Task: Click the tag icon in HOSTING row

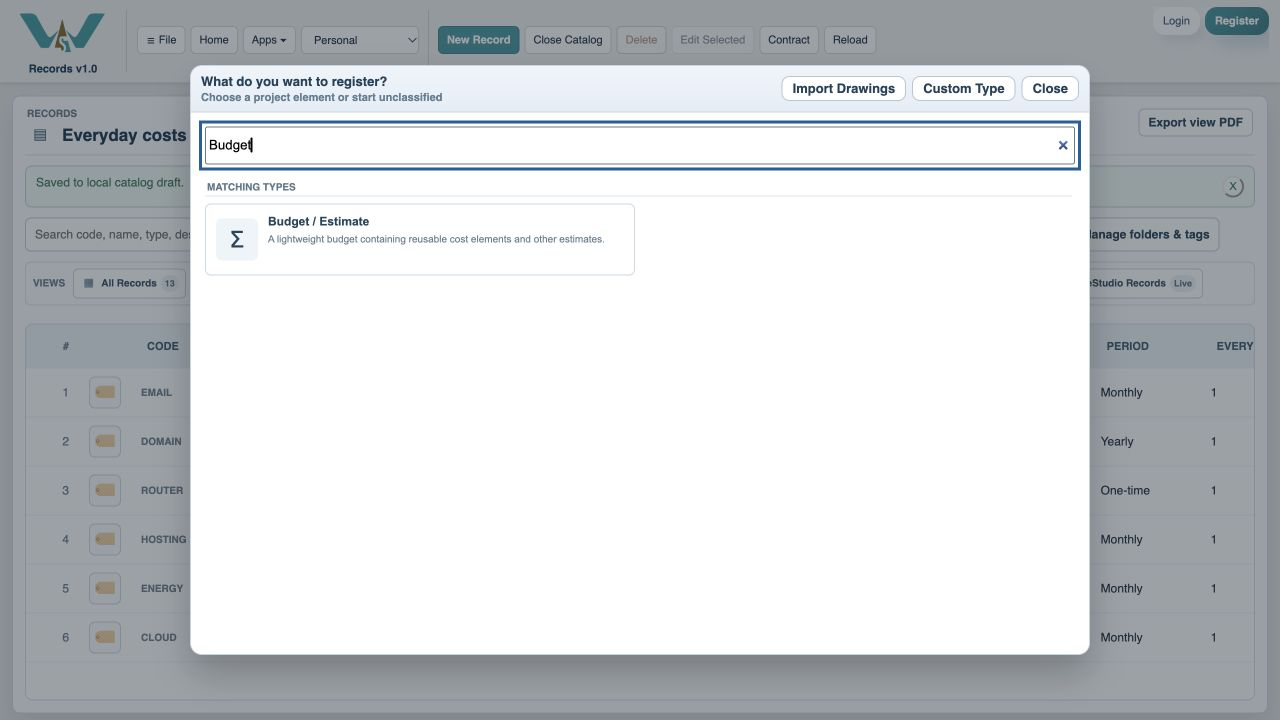Action: (105, 539)
